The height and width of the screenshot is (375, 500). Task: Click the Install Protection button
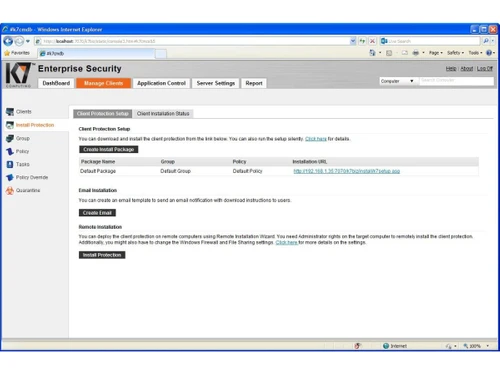point(102,255)
